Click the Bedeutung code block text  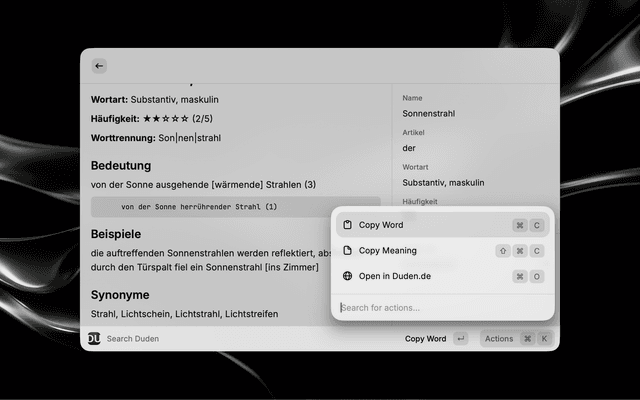(200, 207)
